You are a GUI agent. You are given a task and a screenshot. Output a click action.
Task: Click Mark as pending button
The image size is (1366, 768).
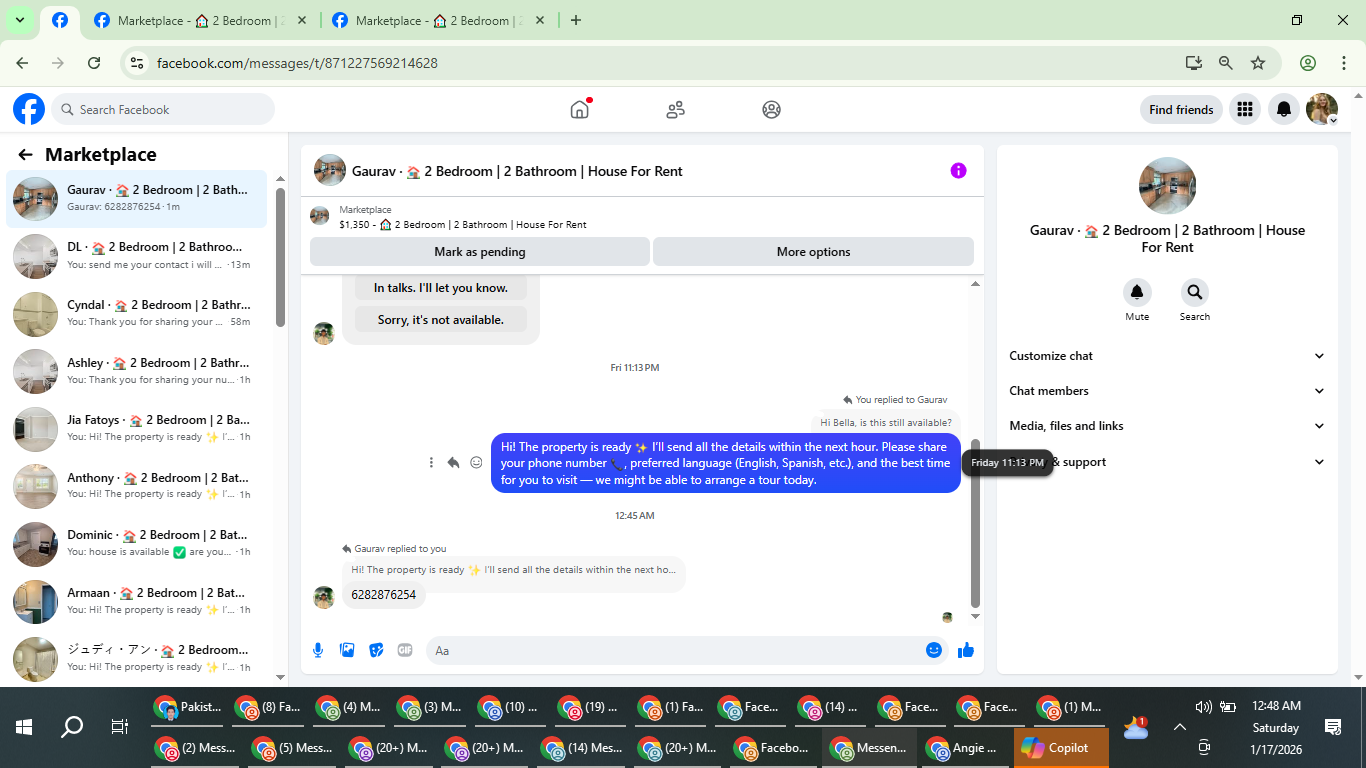coord(480,252)
